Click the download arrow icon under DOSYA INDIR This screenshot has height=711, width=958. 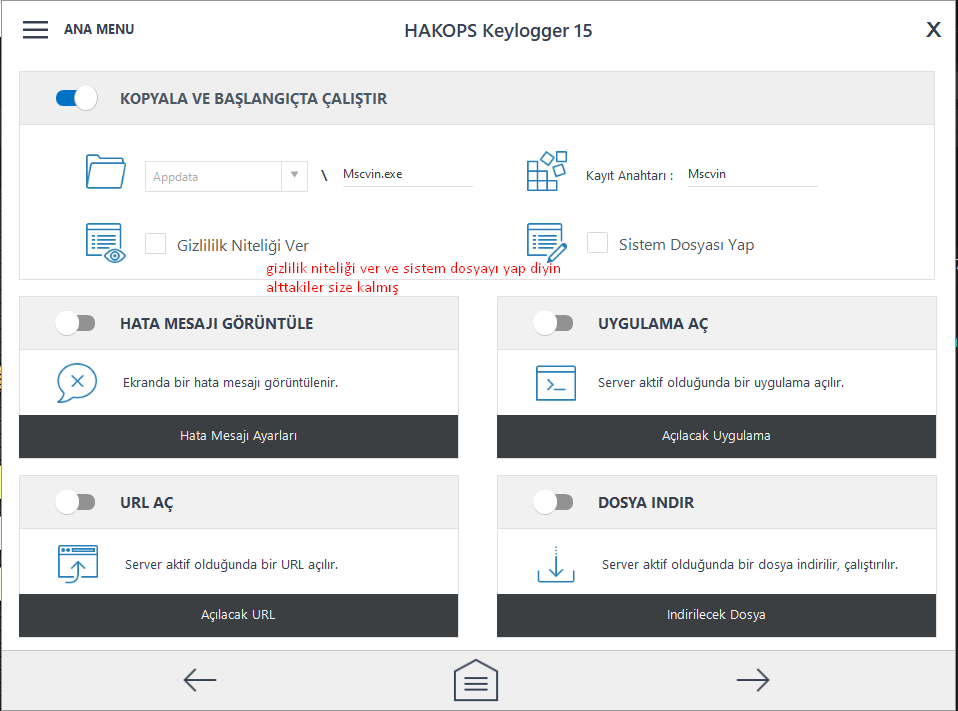coord(556,564)
